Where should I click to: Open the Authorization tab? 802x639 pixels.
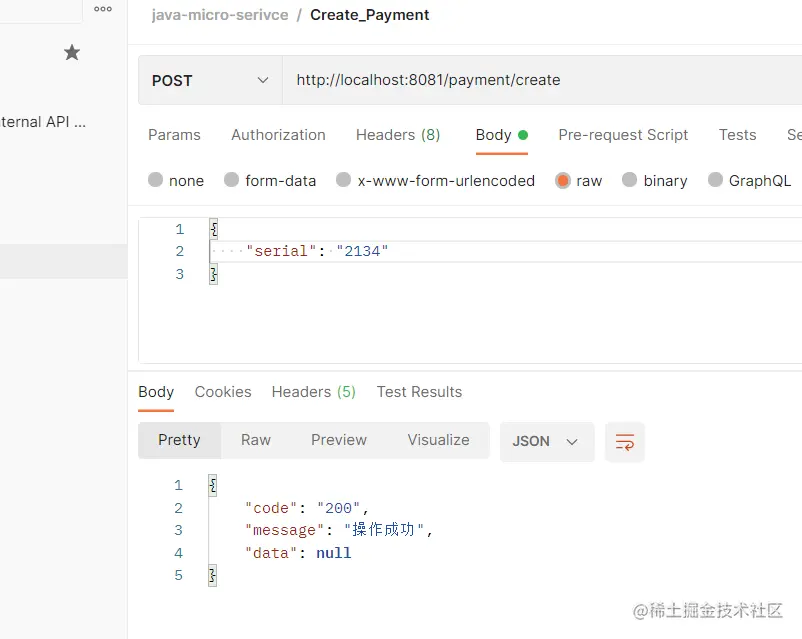pos(278,135)
